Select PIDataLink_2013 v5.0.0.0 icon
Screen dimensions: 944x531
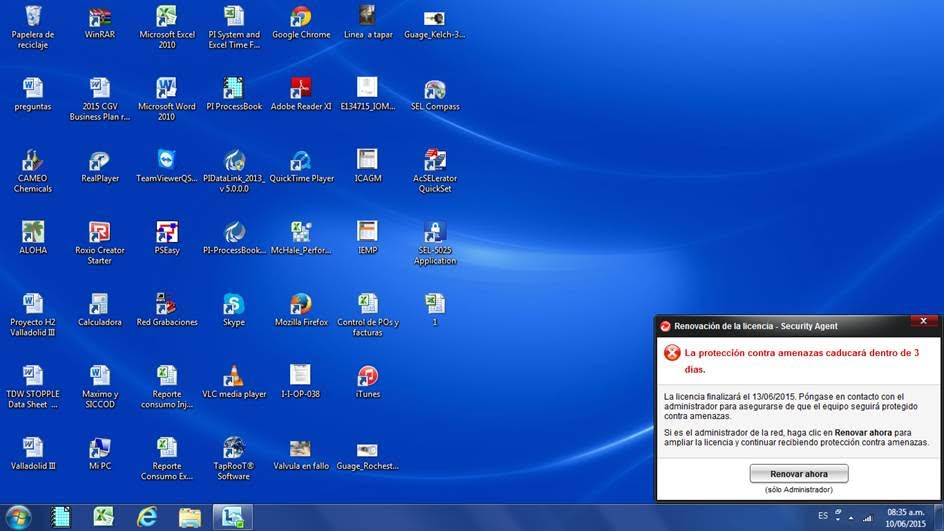tap(234, 170)
